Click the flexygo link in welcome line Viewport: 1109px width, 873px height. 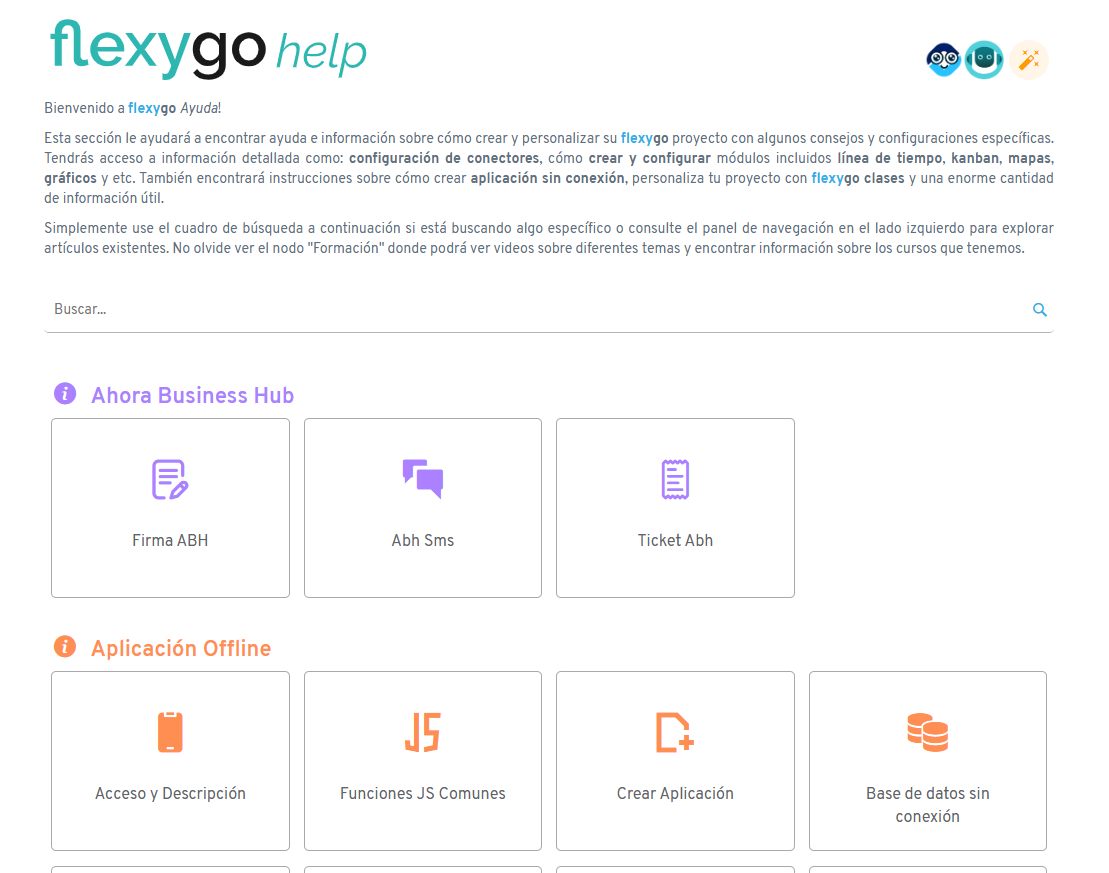coord(152,108)
